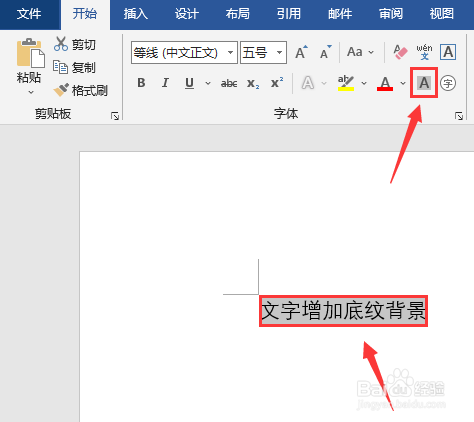Click the Paste clipboard icon

pos(30,53)
